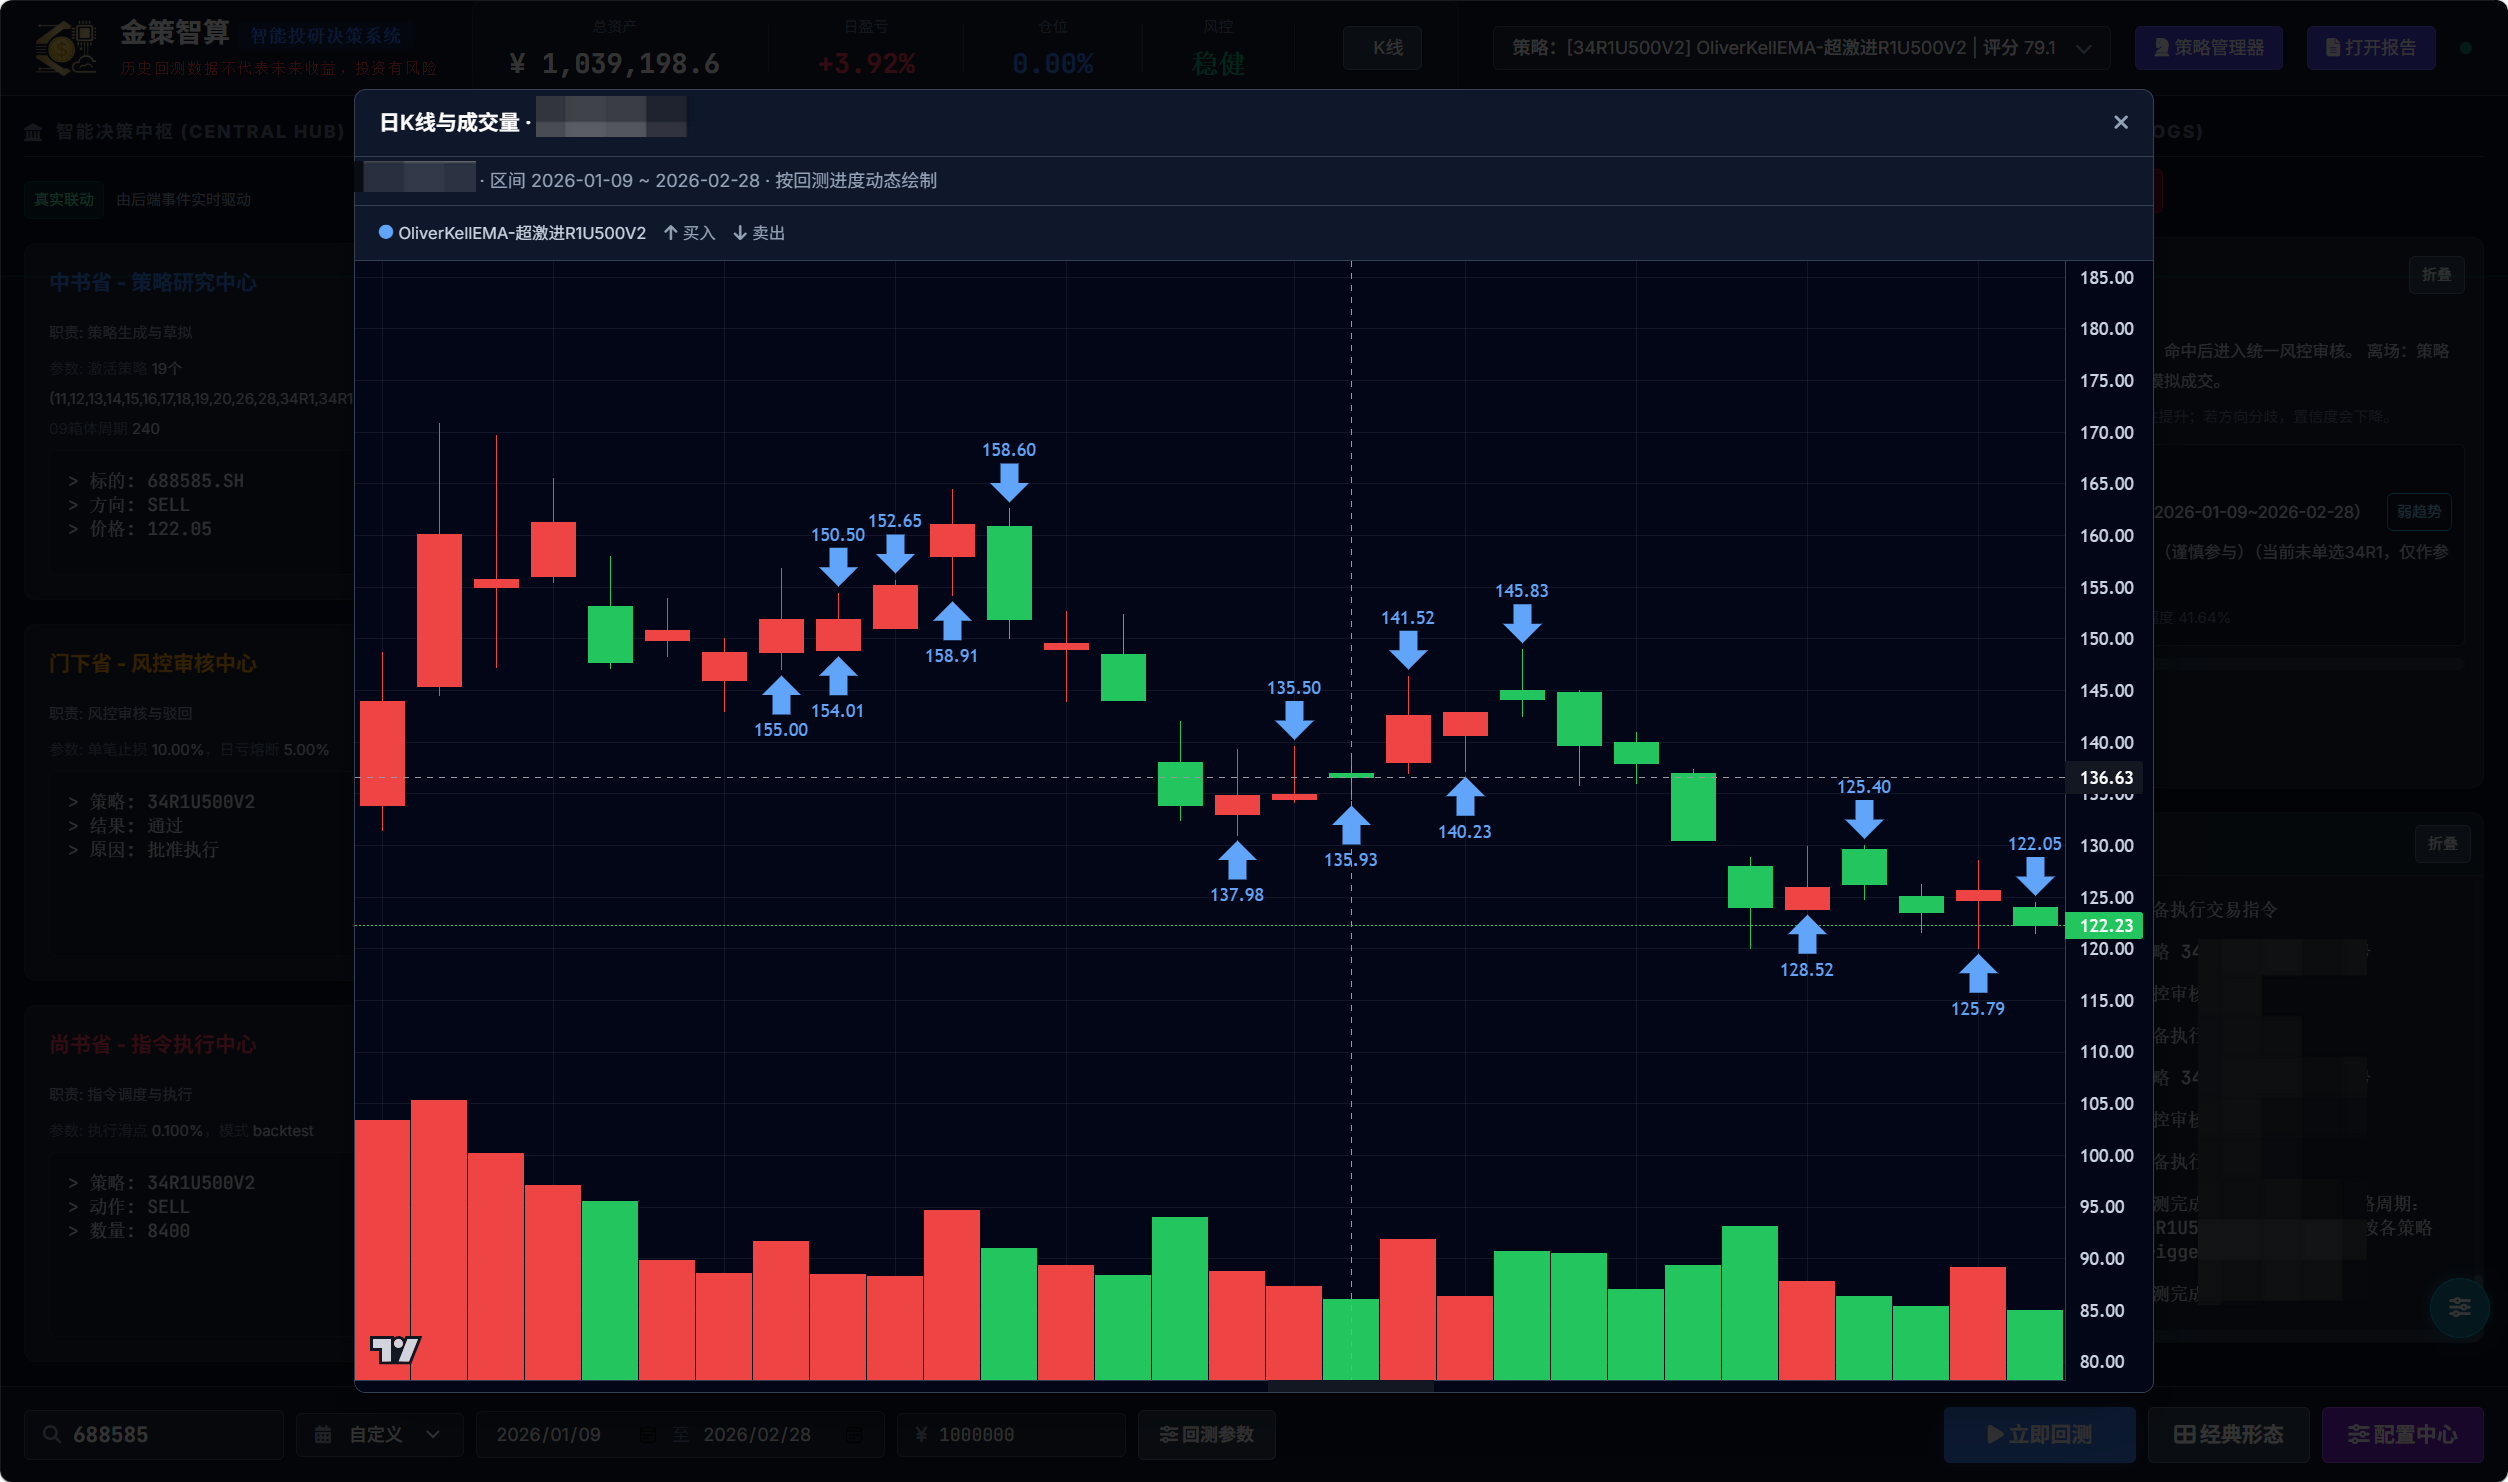Click the 区间 2026-01-09 ~ 2026-02-28 subtitle
Screen dimensions: 2508x1482
point(625,181)
